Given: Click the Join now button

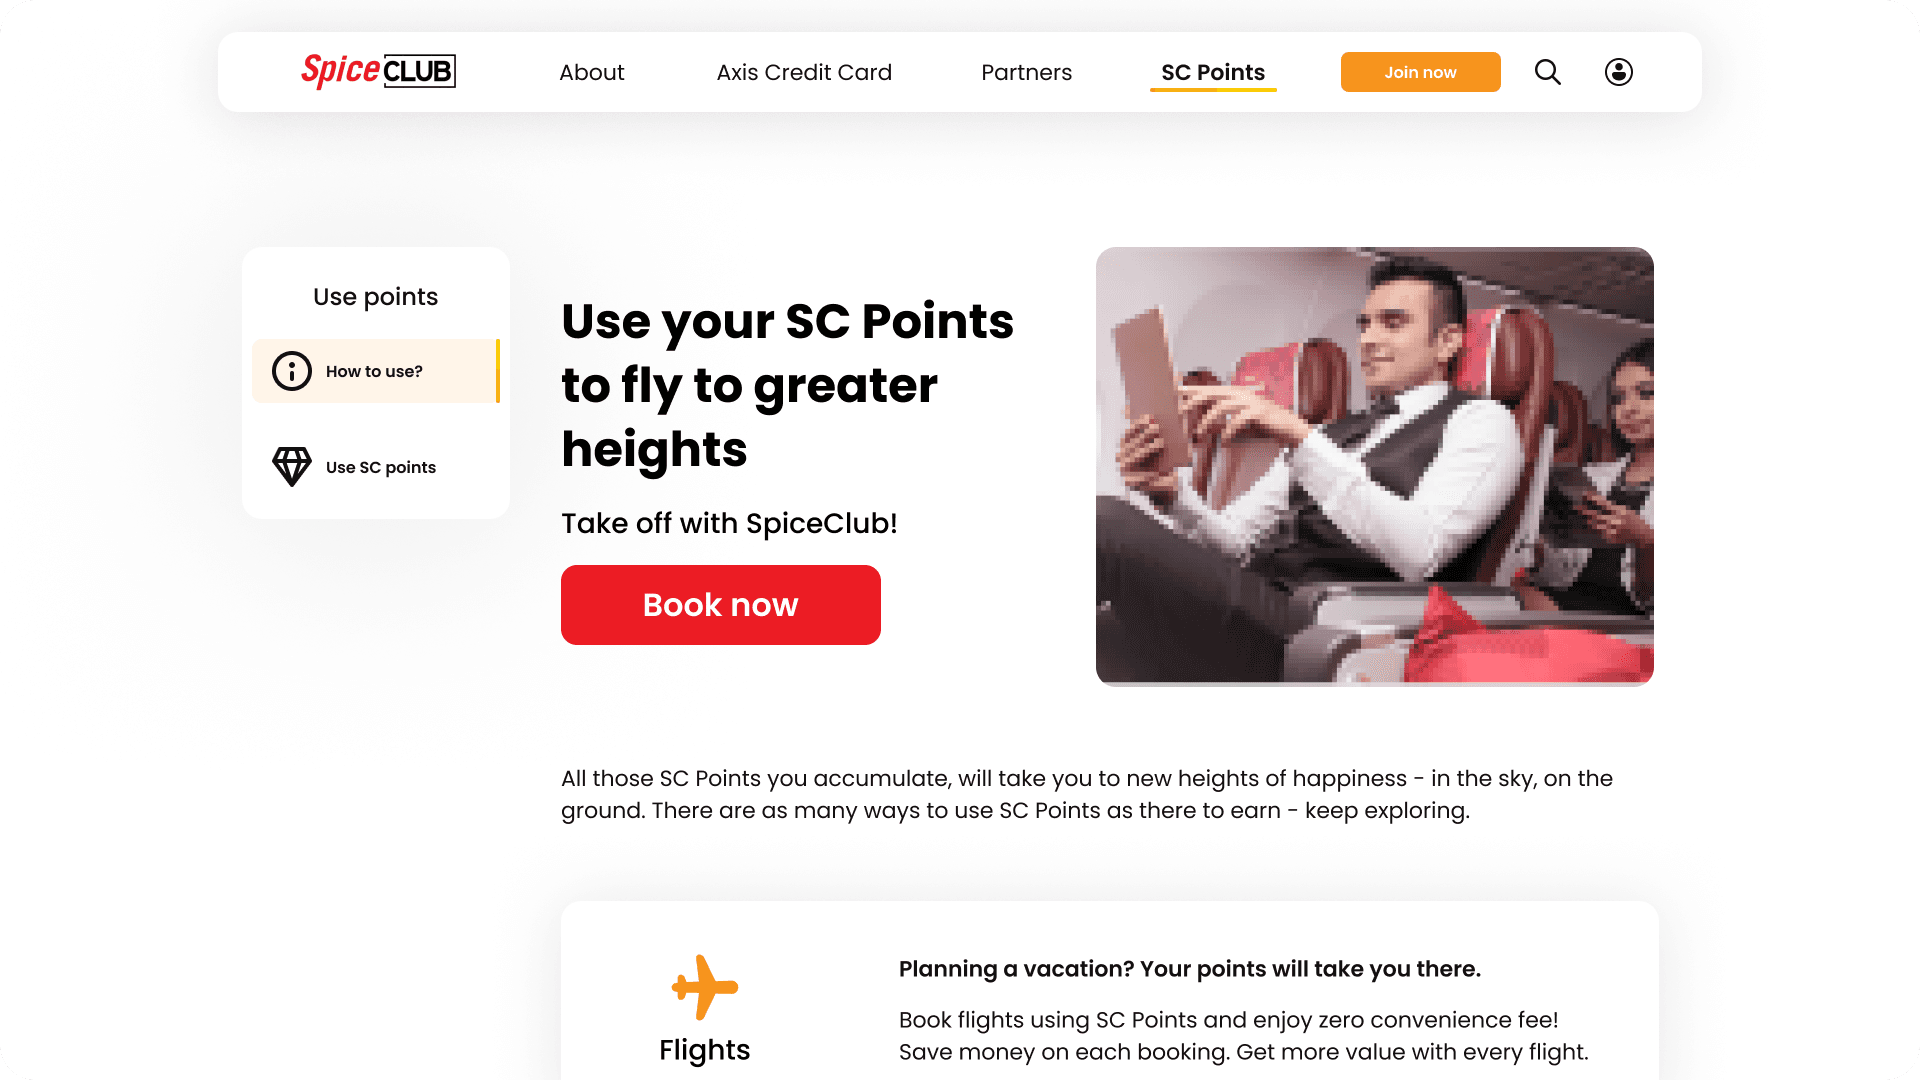Looking at the screenshot, I should tap(1420, 72).
